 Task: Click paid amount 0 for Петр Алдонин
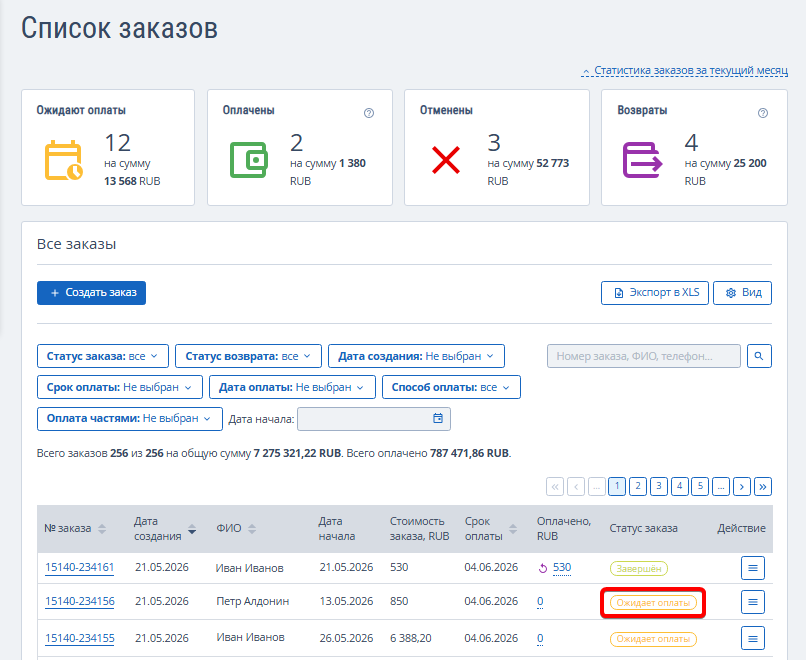point(540,601)
